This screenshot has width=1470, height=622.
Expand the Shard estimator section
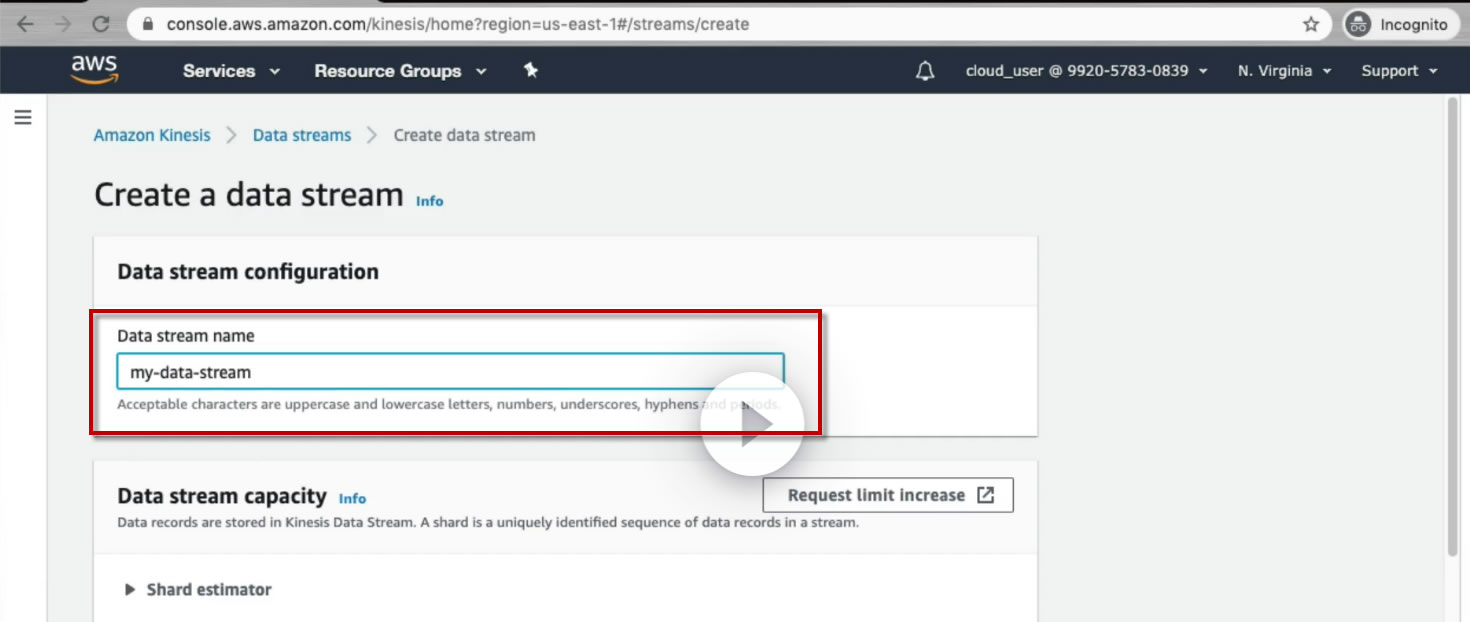coord(198,589)
